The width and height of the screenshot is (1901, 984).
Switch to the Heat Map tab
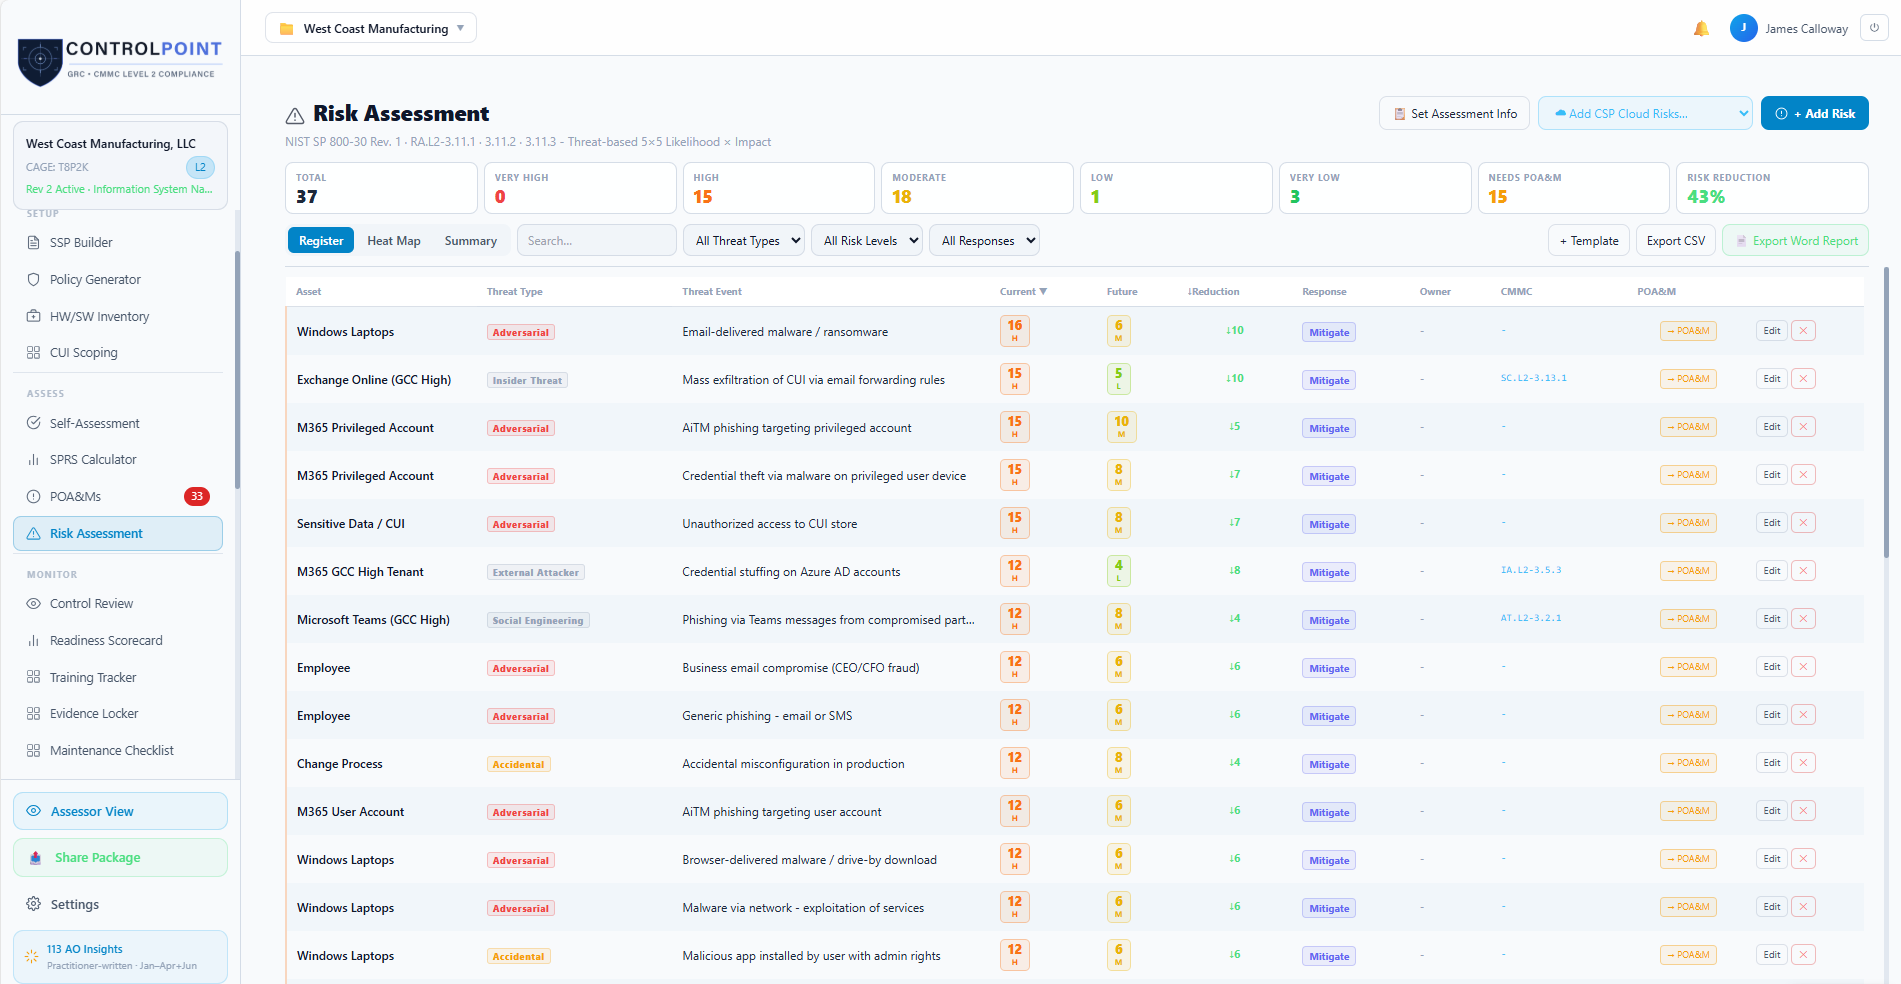pos(393,240)
